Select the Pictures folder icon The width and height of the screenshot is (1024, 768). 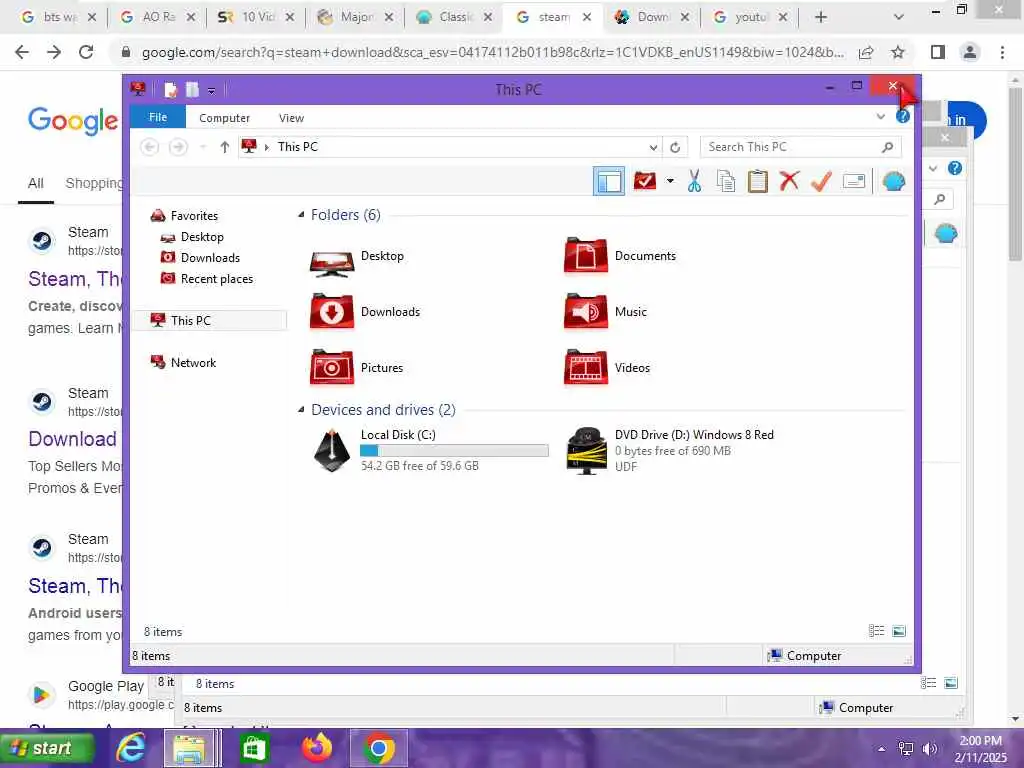click(332, 368)
